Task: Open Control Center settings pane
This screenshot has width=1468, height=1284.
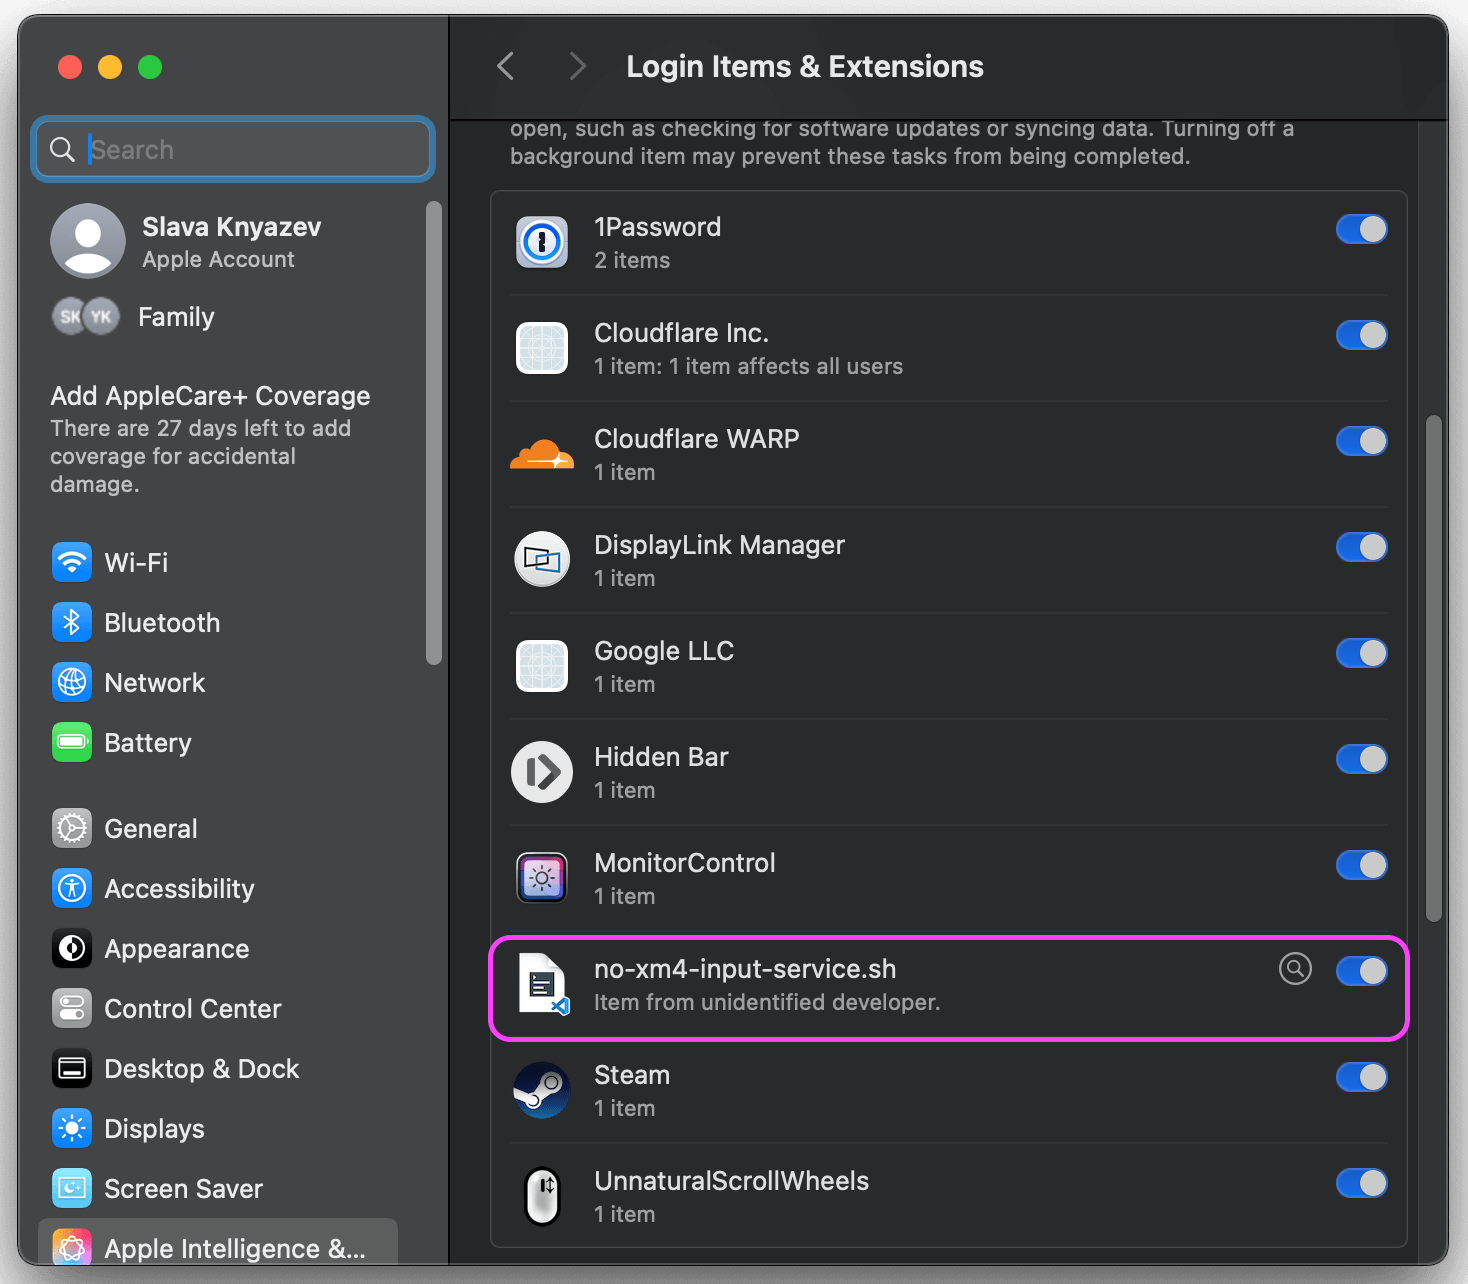Action: [x=192, y=1009]
